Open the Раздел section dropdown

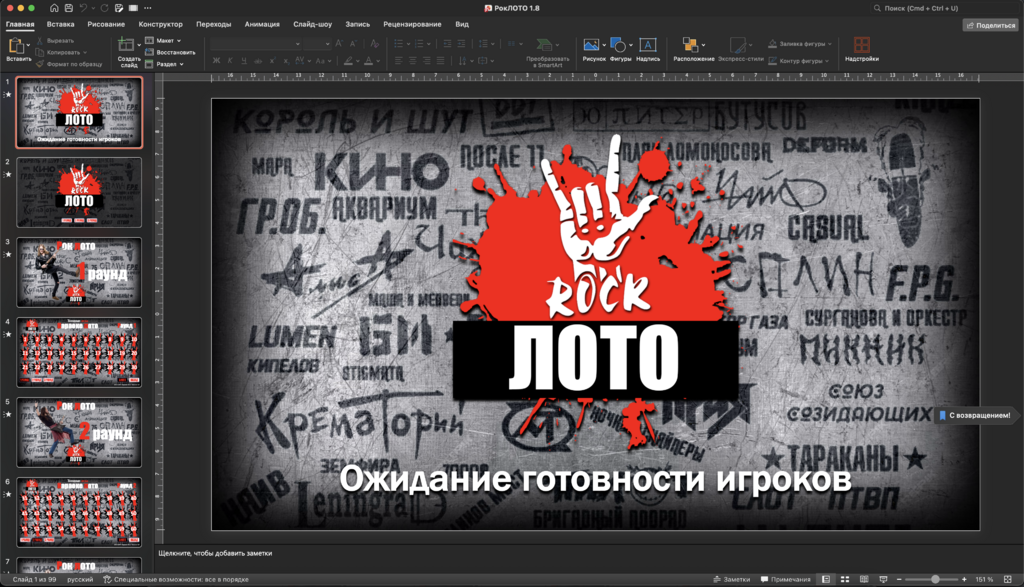click(165, 64)
